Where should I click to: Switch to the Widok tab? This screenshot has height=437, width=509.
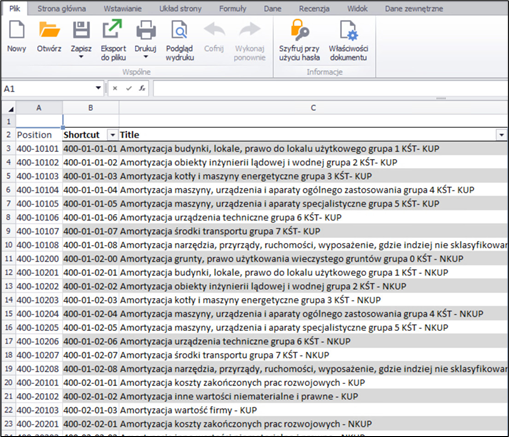point(357,9)
